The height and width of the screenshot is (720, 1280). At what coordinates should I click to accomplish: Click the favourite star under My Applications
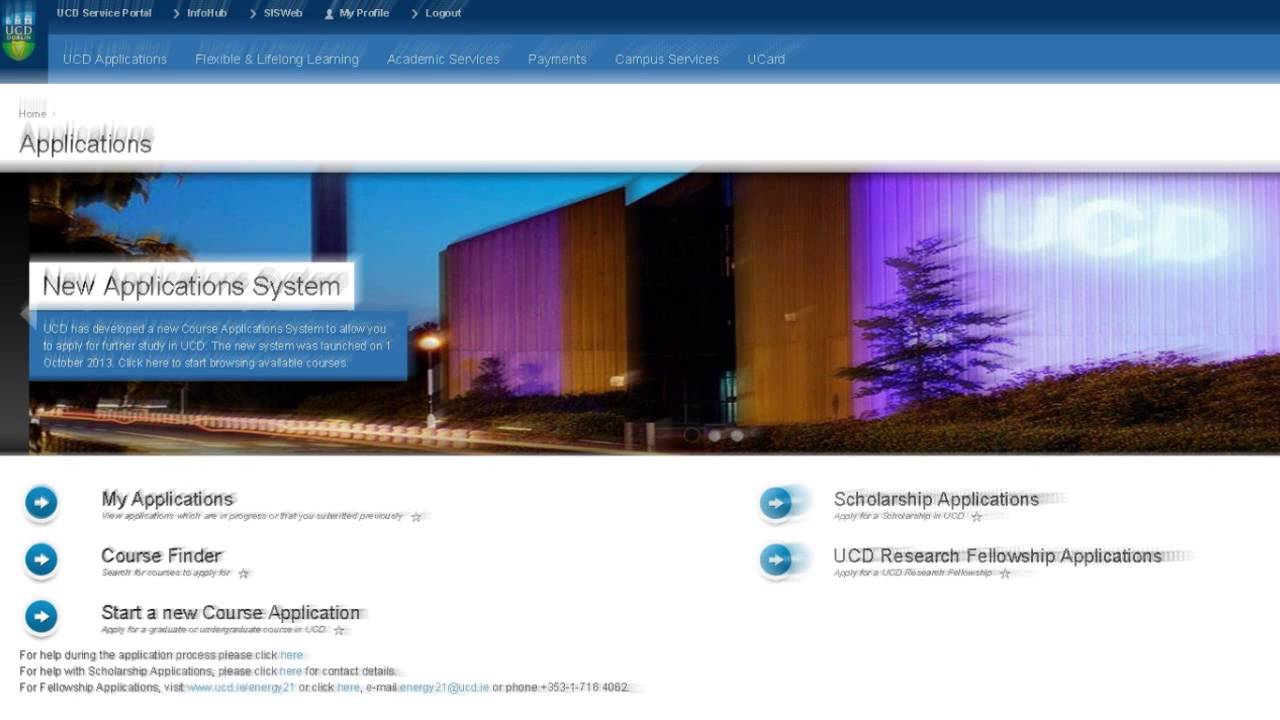coord(417,517)
